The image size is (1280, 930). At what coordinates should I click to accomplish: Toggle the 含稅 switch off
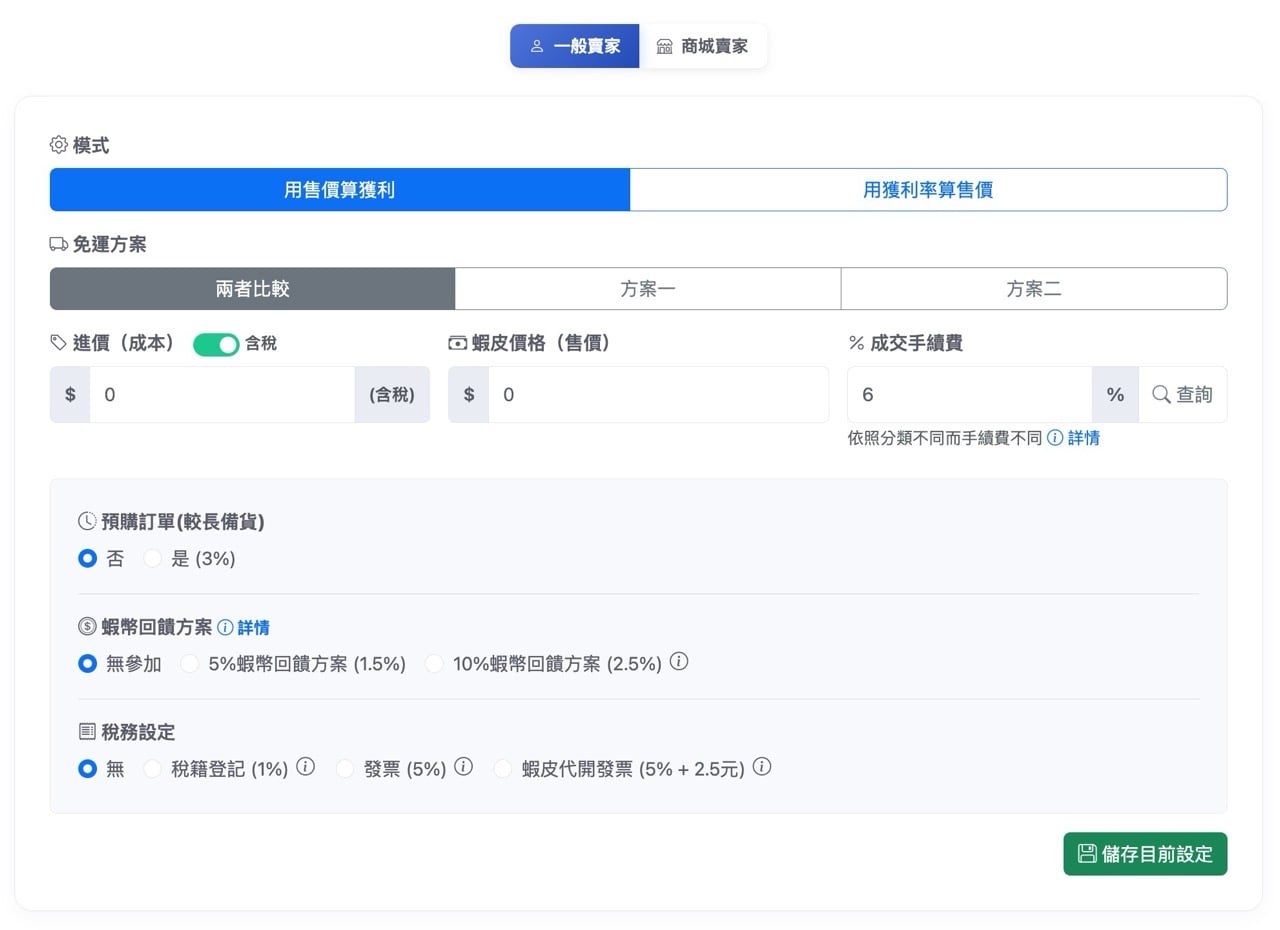pos(216,343)
